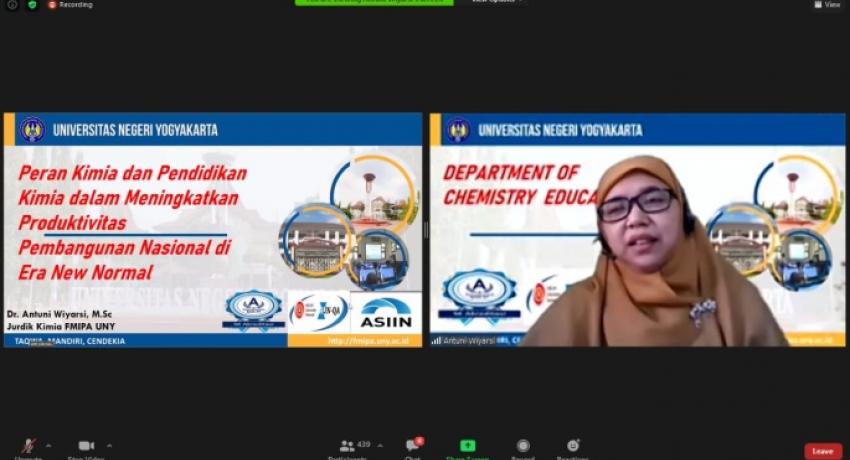Viewport: 850px width, 460px height.
Task: Select the shared slide titled Peran Kimia
Action: [x=212, y=230]
